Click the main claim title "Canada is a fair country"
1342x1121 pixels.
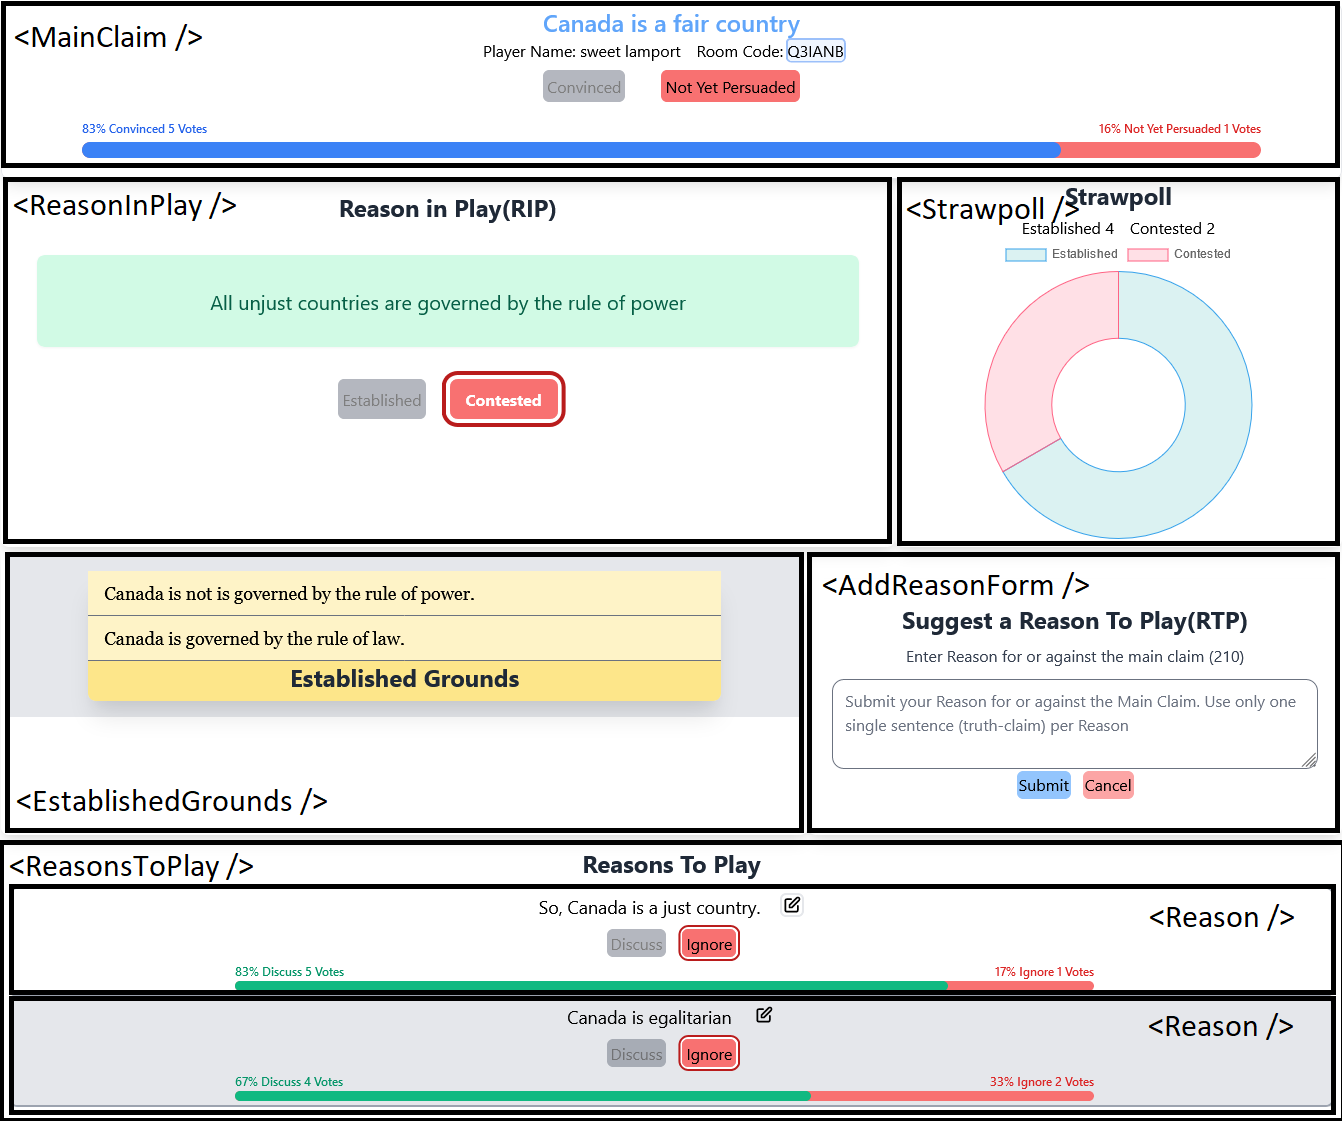(x=671, y=23)
